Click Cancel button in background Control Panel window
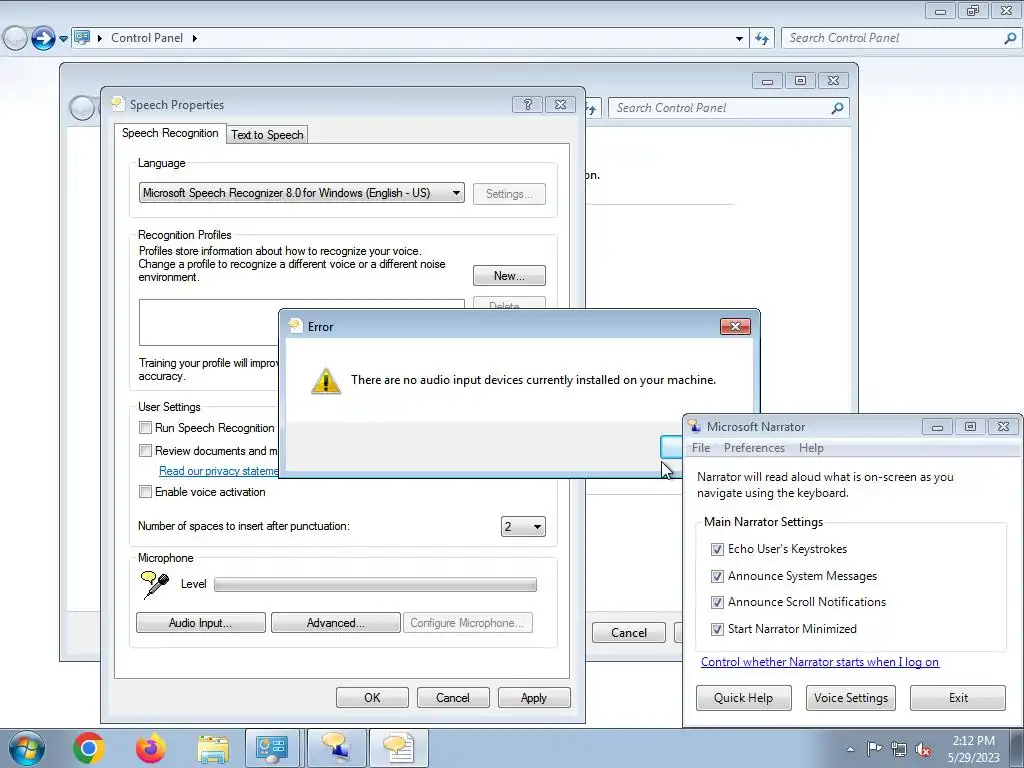1024x768 pixels. [629, 632]
